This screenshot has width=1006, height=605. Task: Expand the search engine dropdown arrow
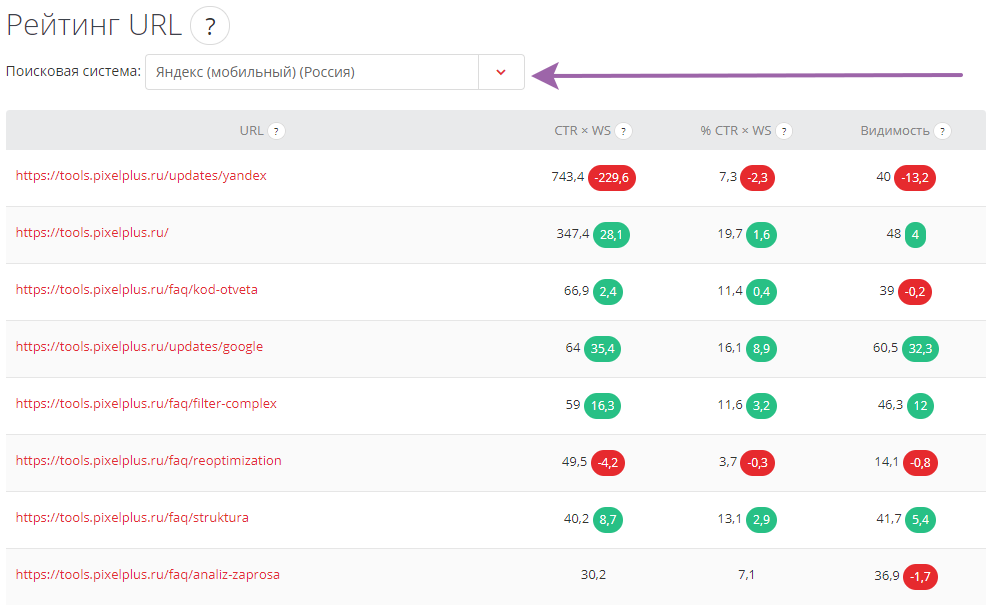pos(501,72)
